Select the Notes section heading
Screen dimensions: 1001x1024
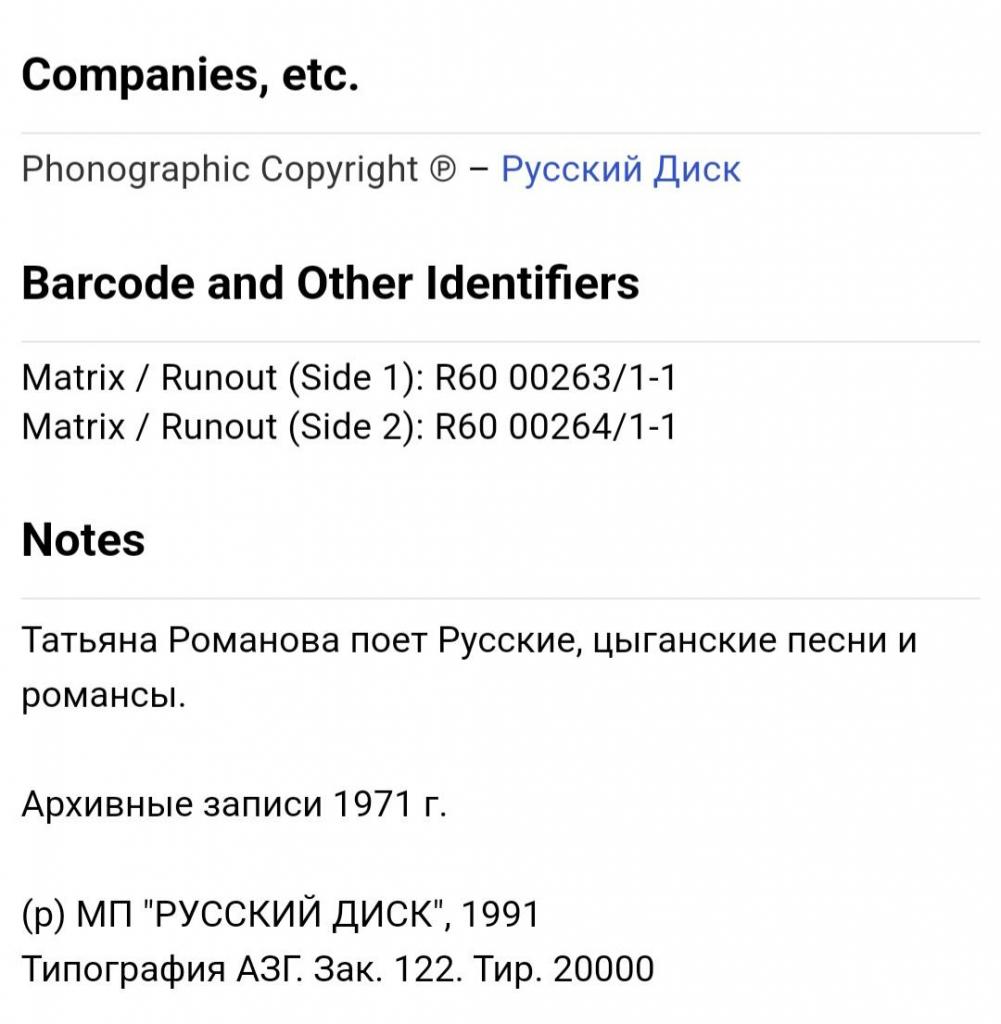coord(83,540)
